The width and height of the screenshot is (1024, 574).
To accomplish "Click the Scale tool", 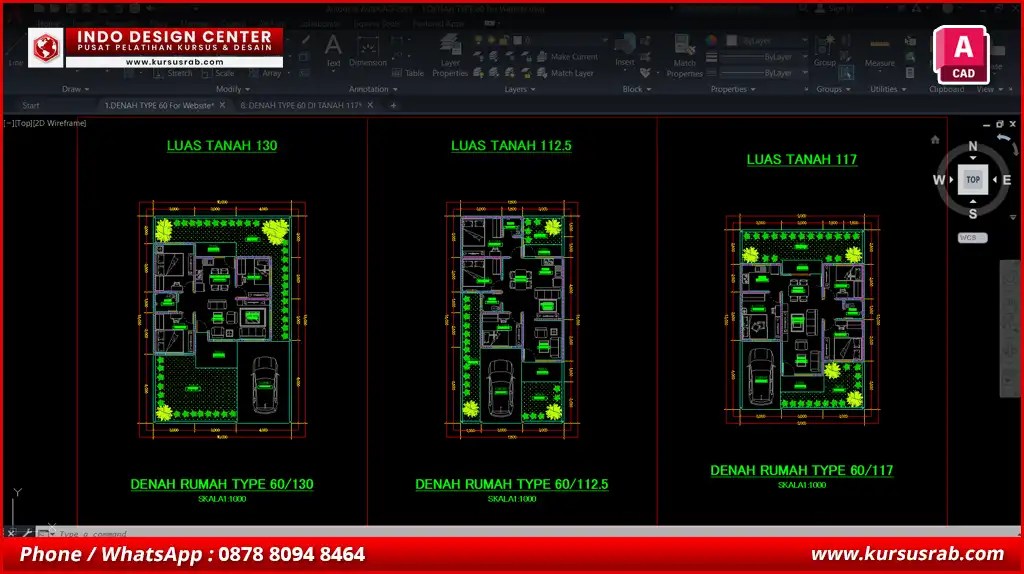I will coord(218,73).
